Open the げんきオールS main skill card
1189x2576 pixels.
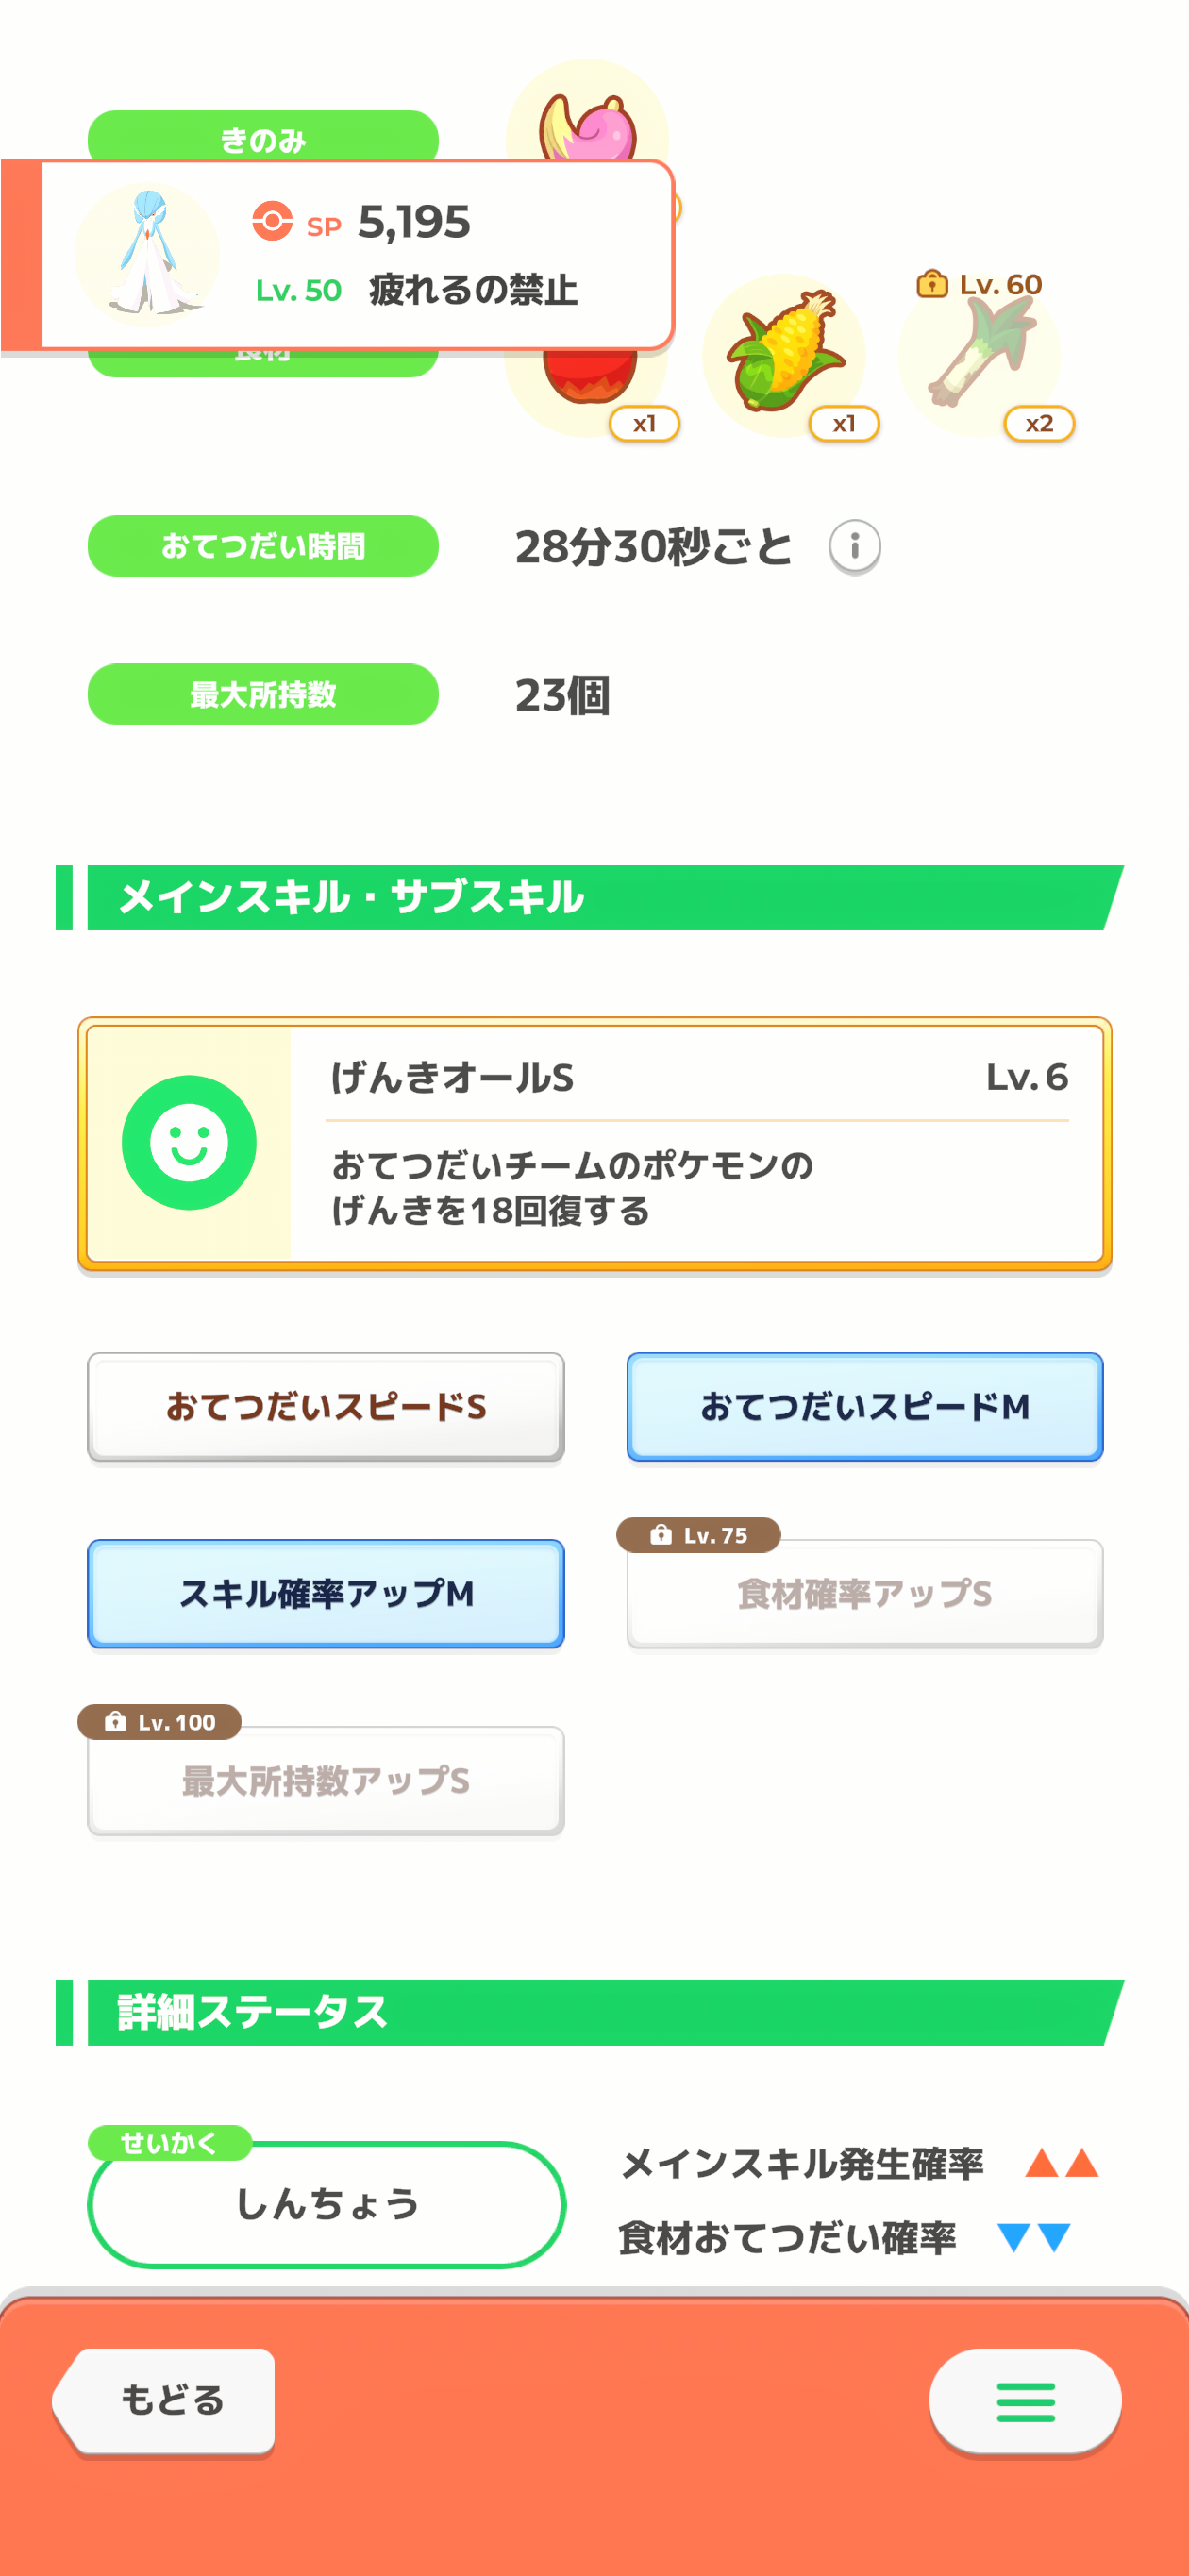tap(595, 1144)
